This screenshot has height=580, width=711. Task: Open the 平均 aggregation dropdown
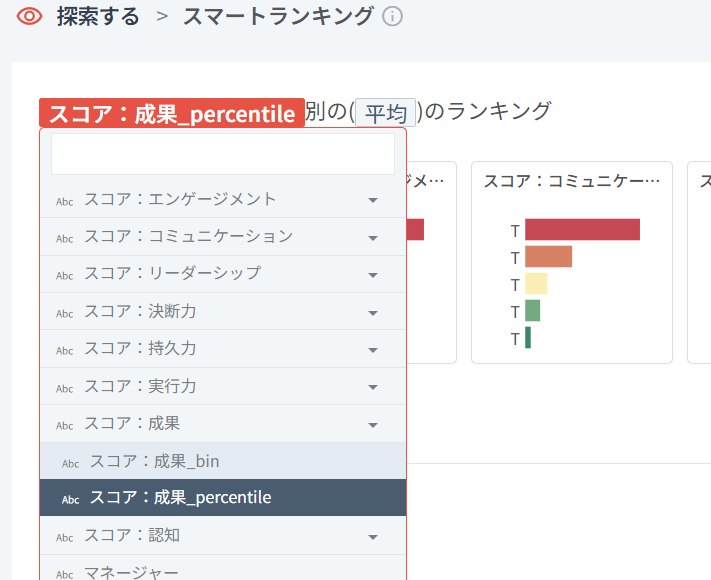[385, 112]
